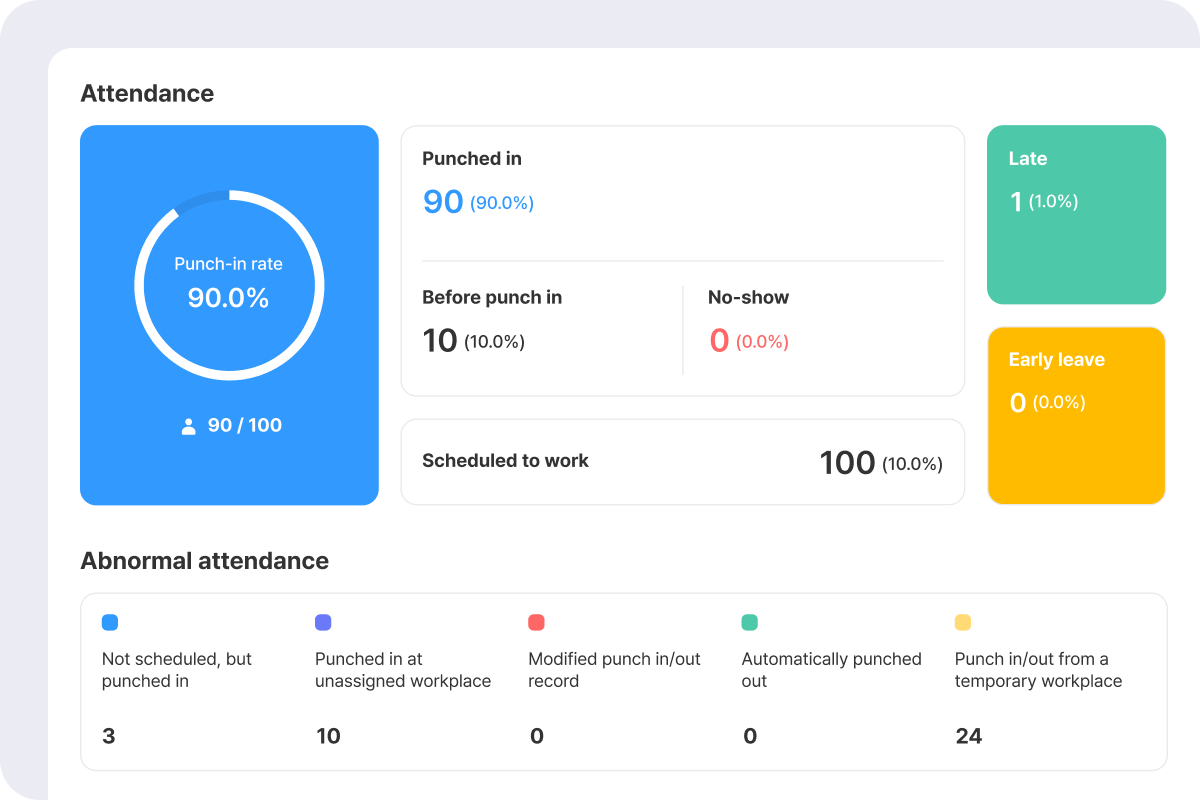The image size is (1200, 800).
Task: Switch to the Abnormal attendance section
Action: pyautogui.click(x=204, y=561)
